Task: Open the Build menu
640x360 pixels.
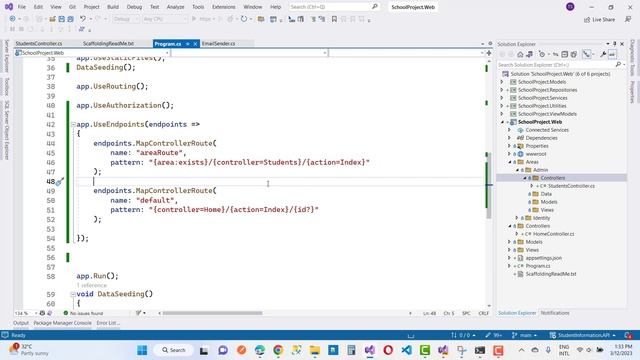Action: pyautogui.click(x=113, y=7)
